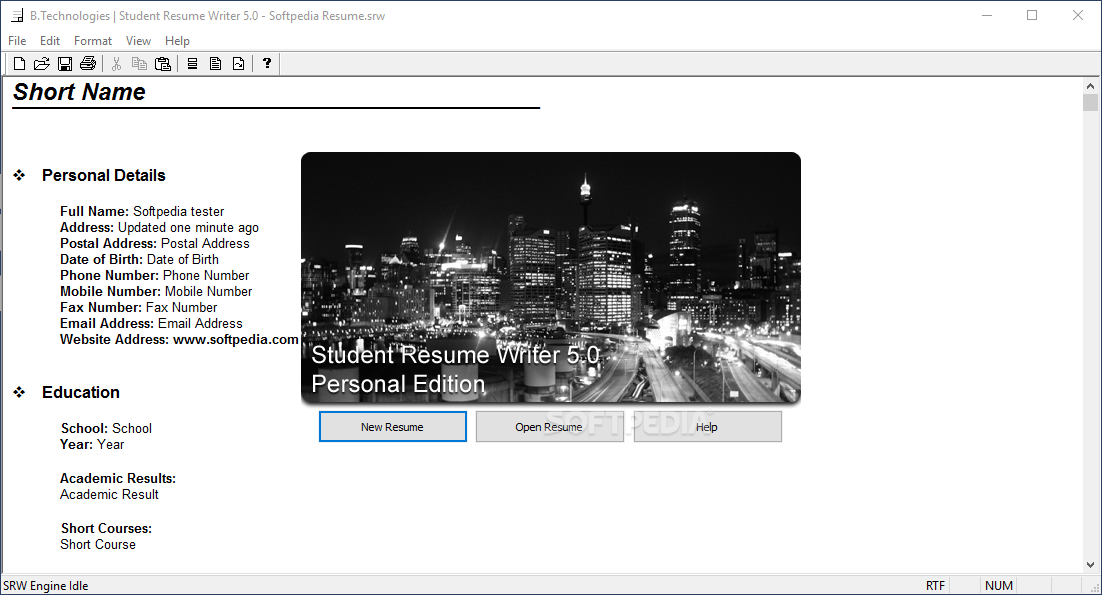The width and height of the screenshot is (1102, 595).
Task: Click the Save floppy disk icon
Action: click(65, 64)
